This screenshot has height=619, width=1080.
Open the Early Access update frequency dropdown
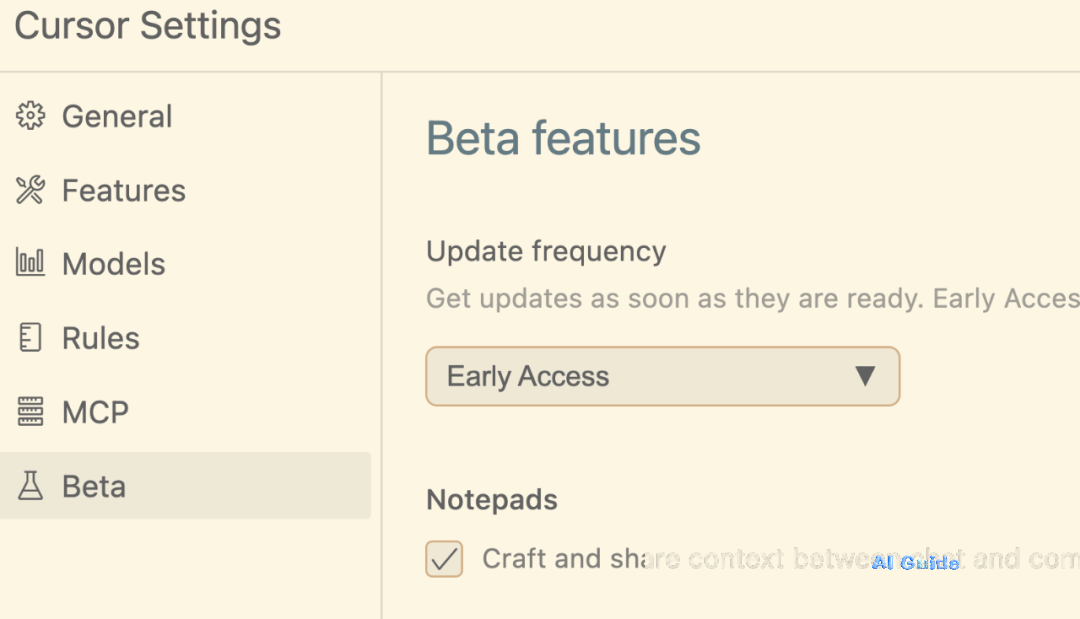coord(662,376)
